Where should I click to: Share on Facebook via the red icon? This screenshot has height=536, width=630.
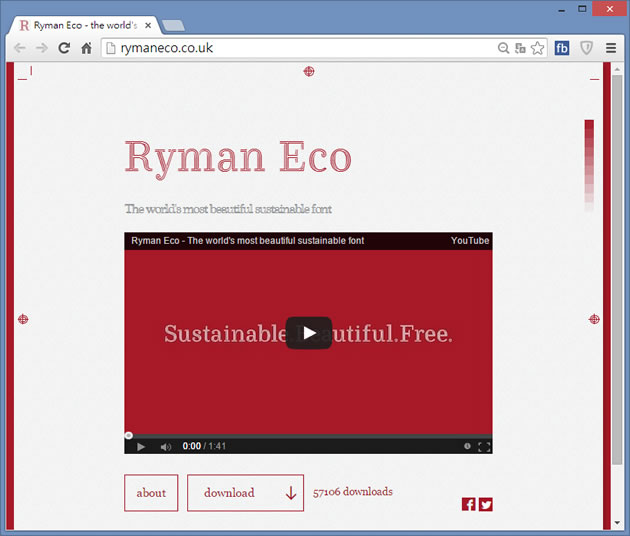(468, 504)
